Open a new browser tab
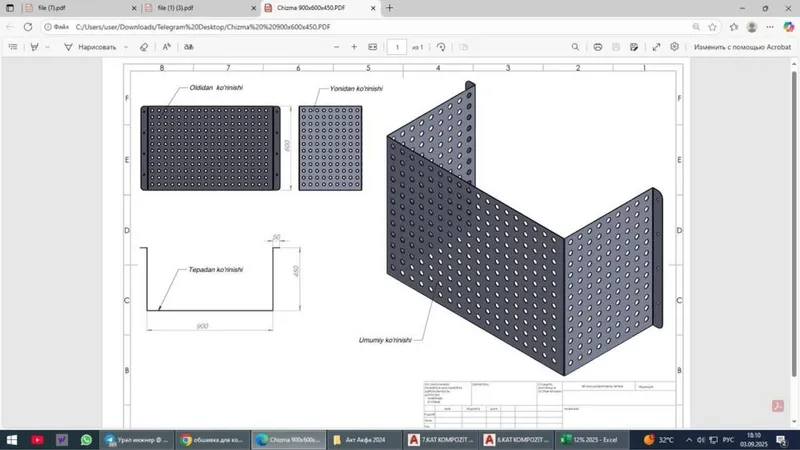The image size is (800, 450). 390,8
